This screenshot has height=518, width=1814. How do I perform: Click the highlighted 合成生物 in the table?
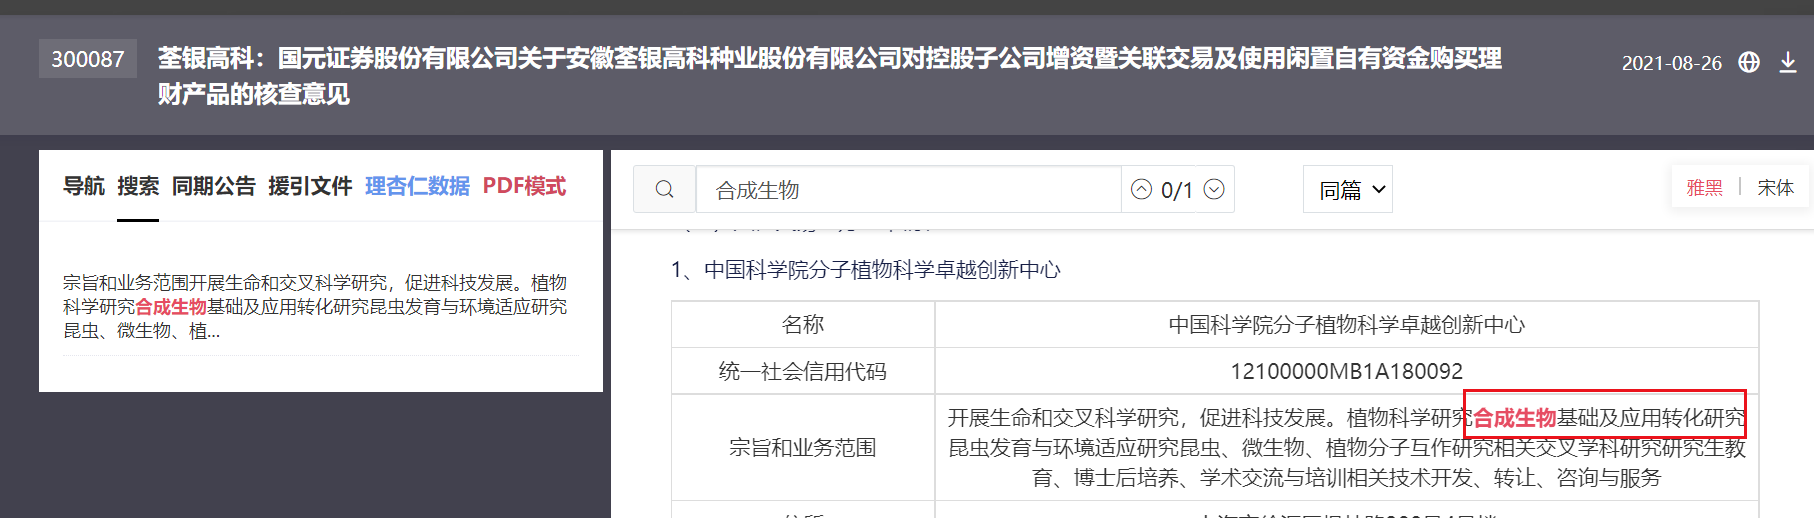coord(1514,418)
